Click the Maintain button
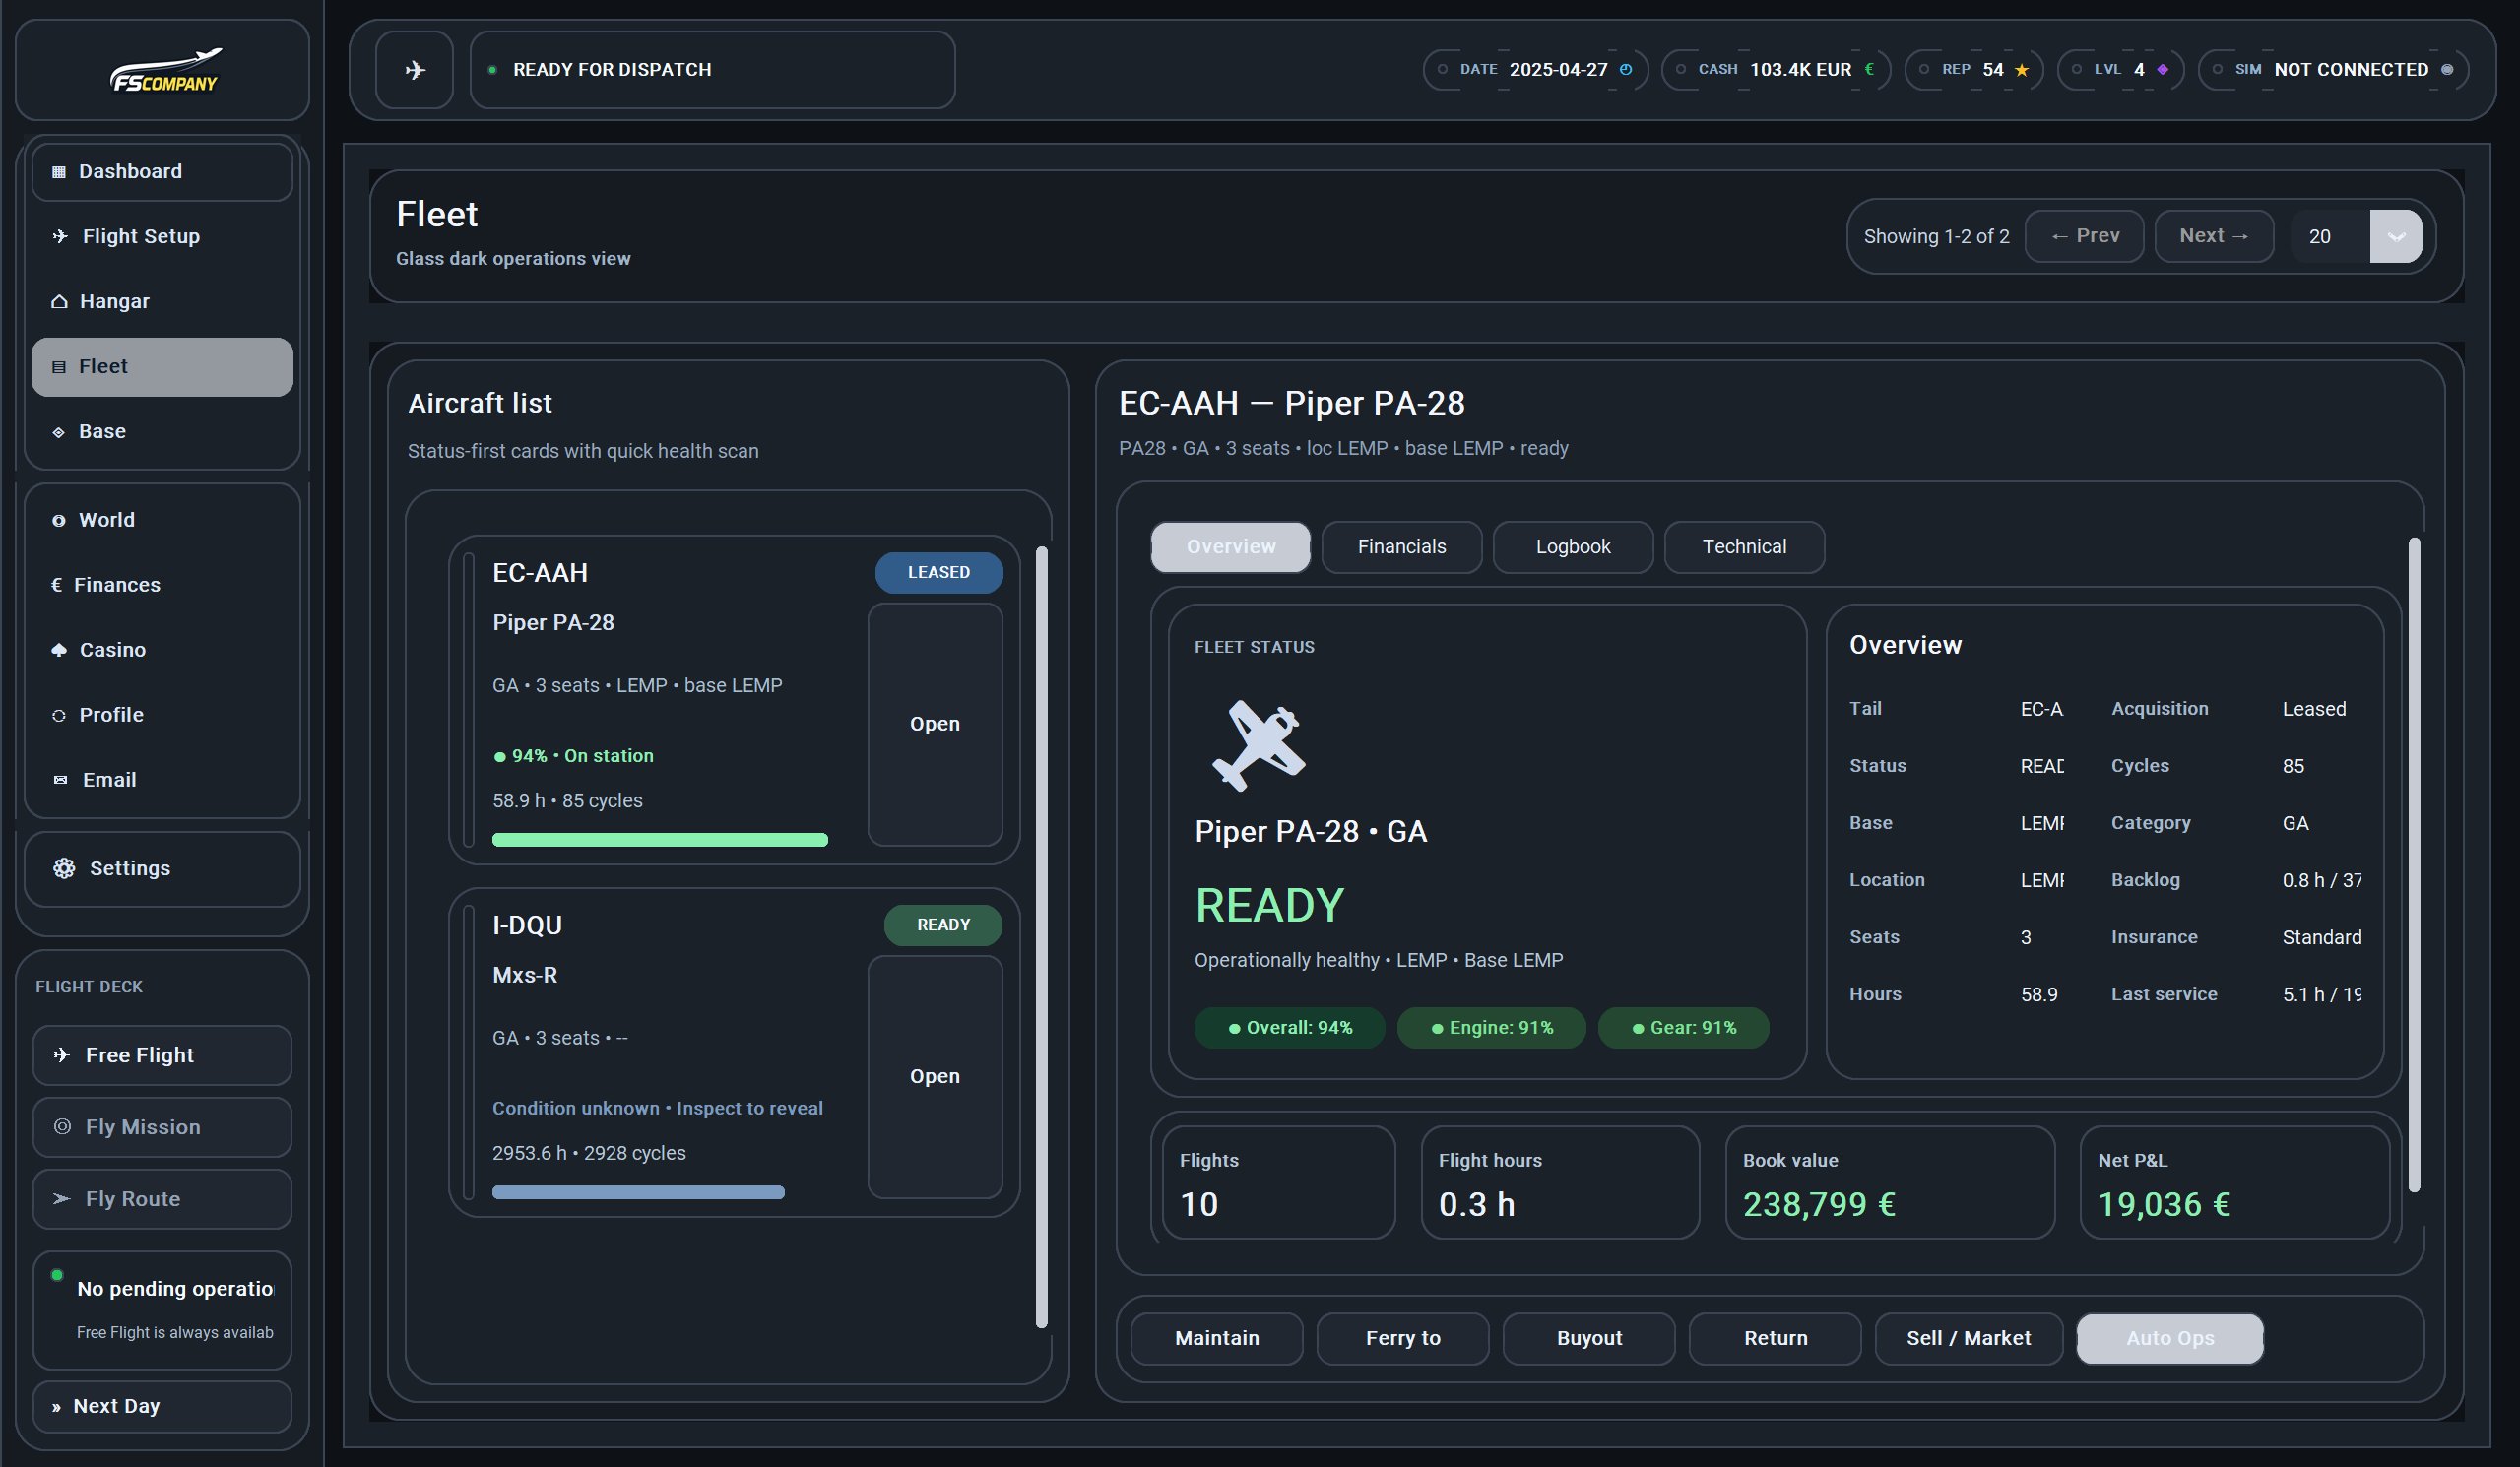The image size is (2520, 1467). (1216, 1338)
